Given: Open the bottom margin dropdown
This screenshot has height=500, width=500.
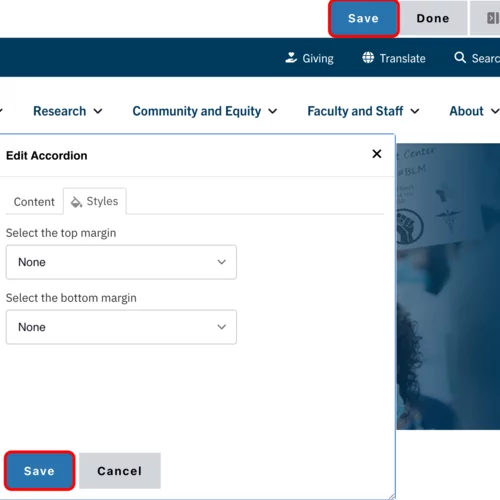Looking at the screenshot, I should (x=121, y=327).
